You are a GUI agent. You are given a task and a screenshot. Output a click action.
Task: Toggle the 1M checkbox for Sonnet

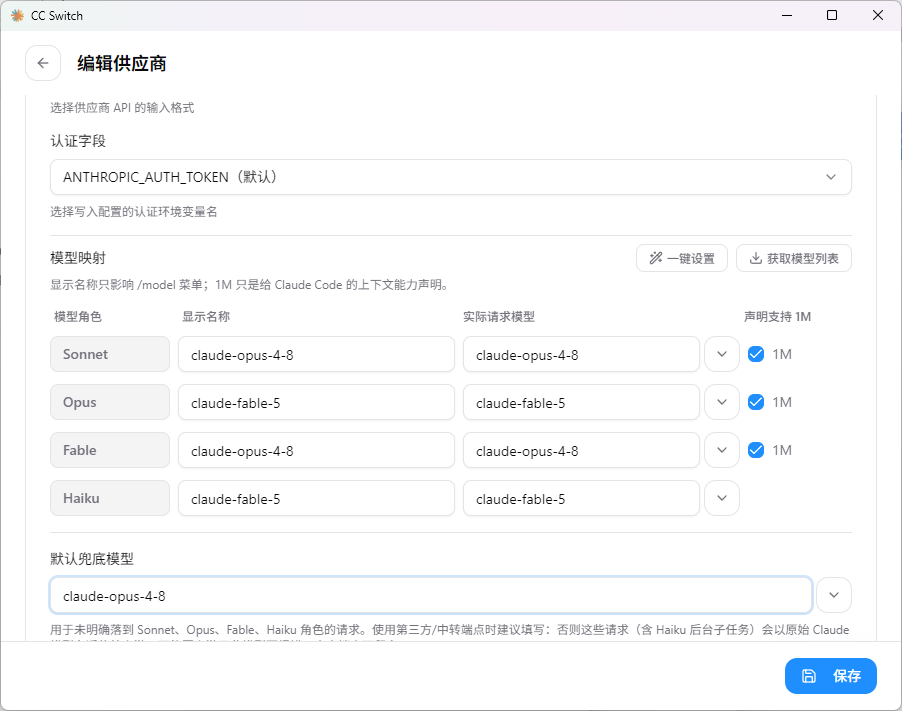click(756, 354)
